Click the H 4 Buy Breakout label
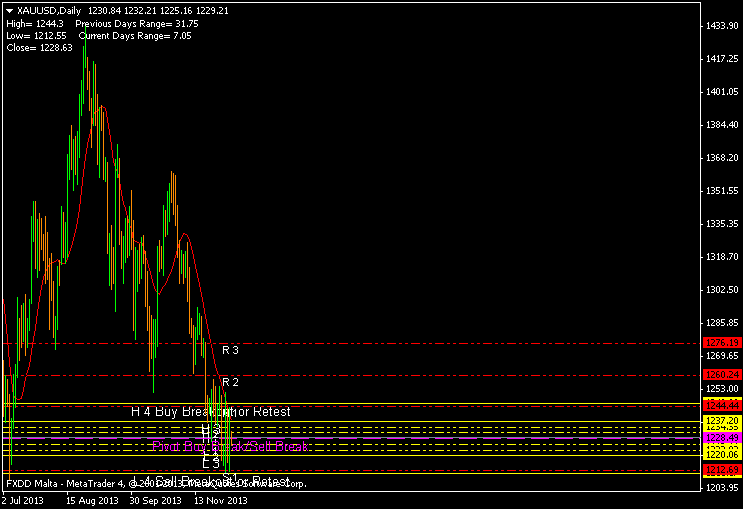The image size is (743, 509). point(211,411)
